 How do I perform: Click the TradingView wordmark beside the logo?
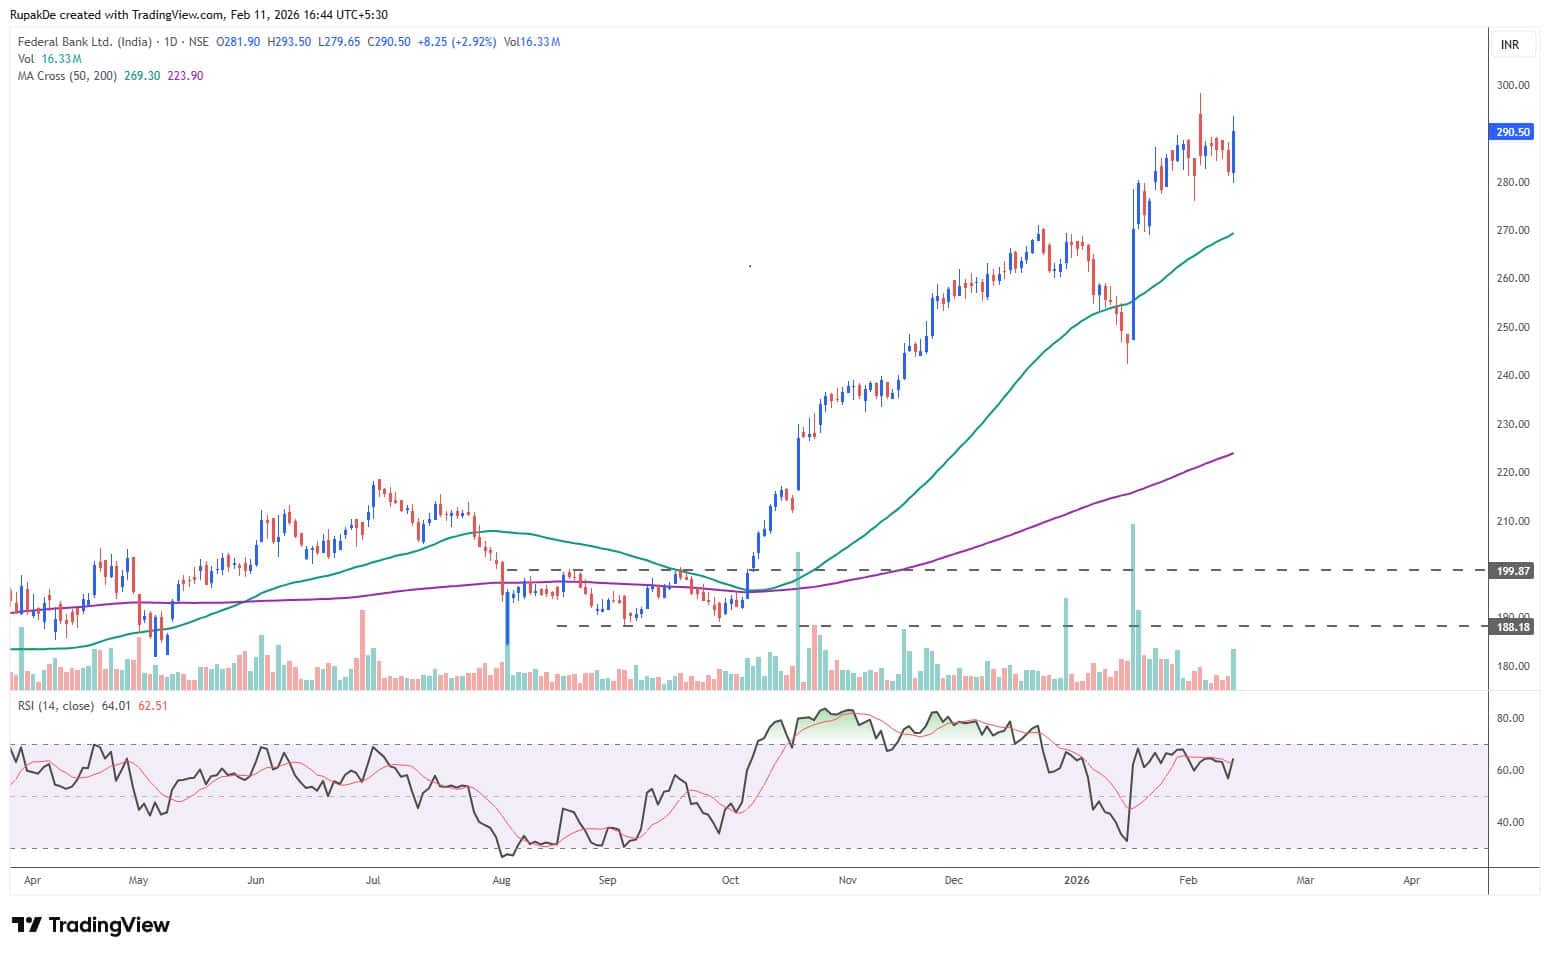tap(110, 925)
